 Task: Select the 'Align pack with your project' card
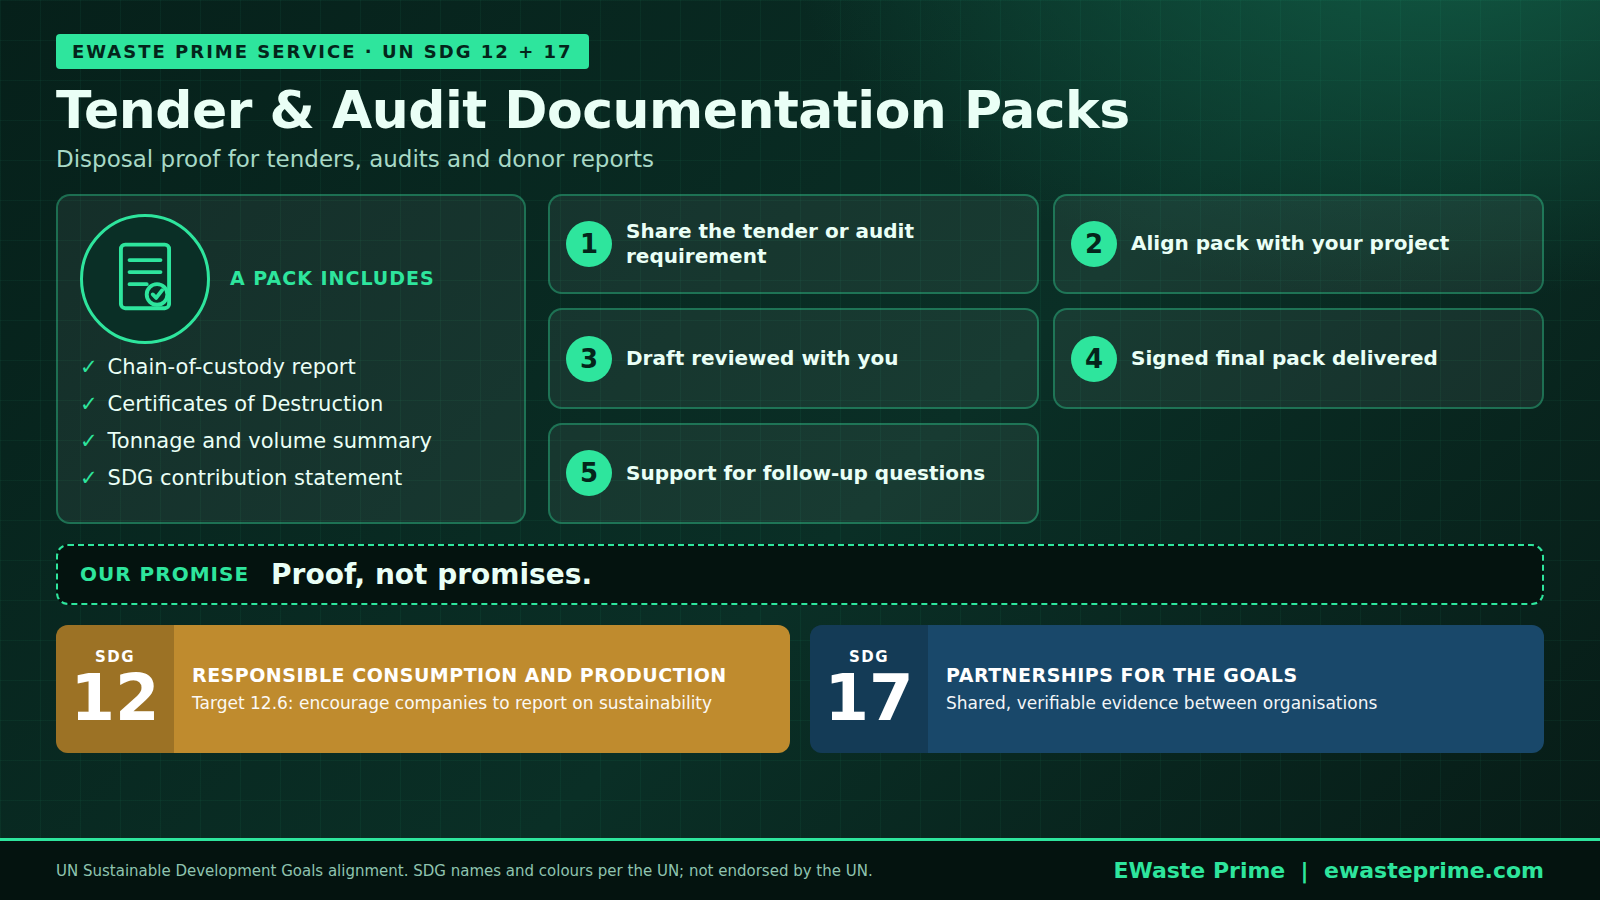(x=1298, y=244)
